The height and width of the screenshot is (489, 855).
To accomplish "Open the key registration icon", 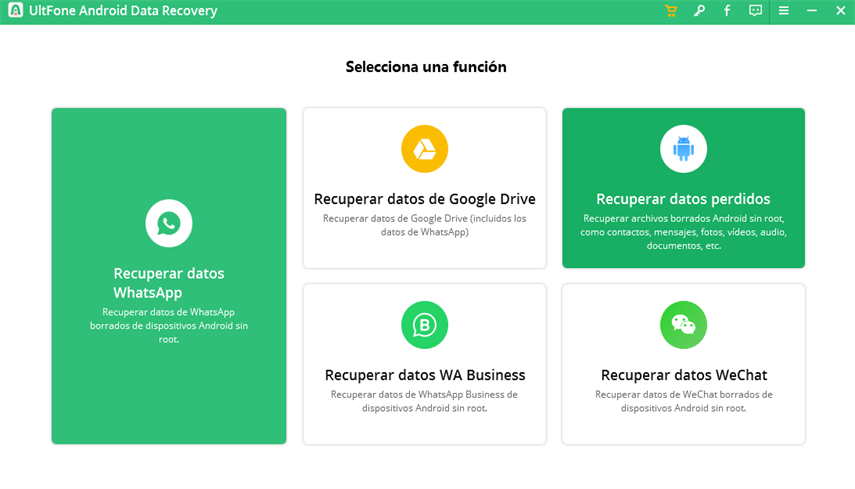I will coord(699,11).
